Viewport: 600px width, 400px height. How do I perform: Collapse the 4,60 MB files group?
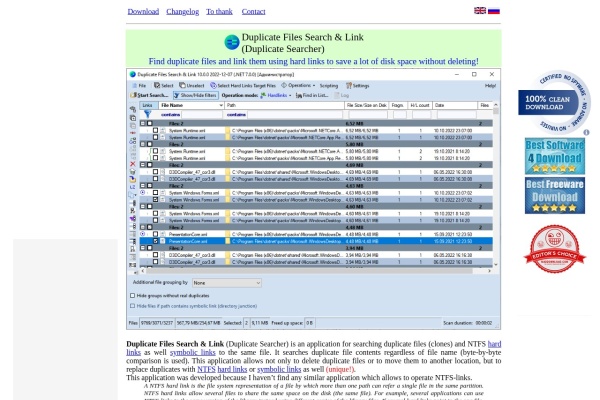point(143,206)
